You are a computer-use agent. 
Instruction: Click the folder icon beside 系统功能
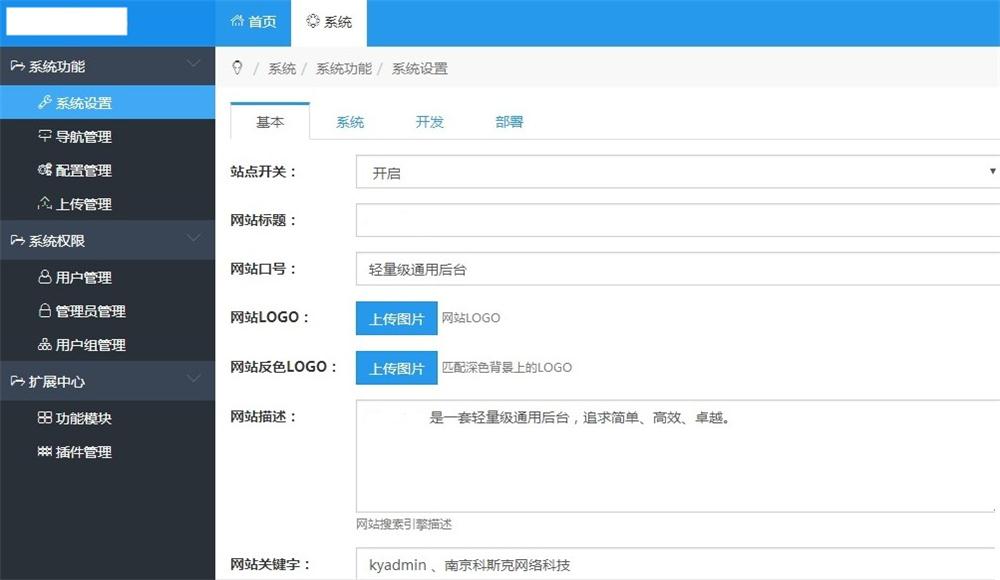17,66
